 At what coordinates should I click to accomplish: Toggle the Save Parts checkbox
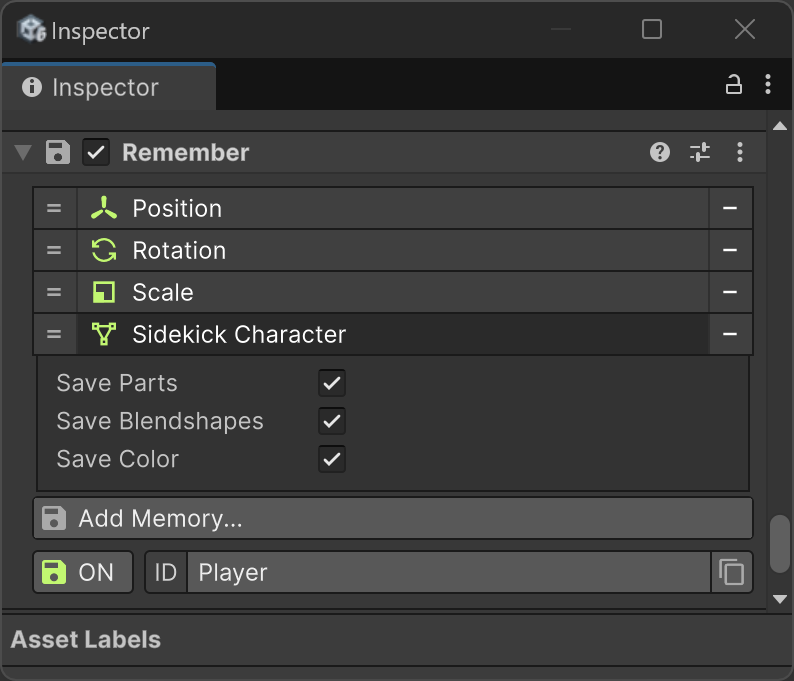[x=332, y=383]
